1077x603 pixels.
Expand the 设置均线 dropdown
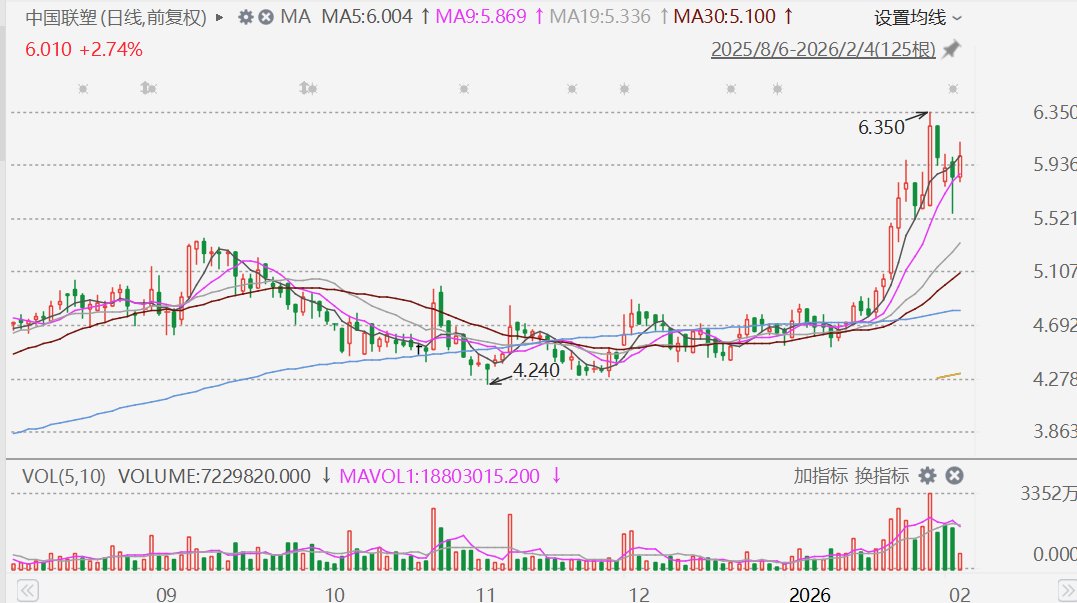(918, 17)
